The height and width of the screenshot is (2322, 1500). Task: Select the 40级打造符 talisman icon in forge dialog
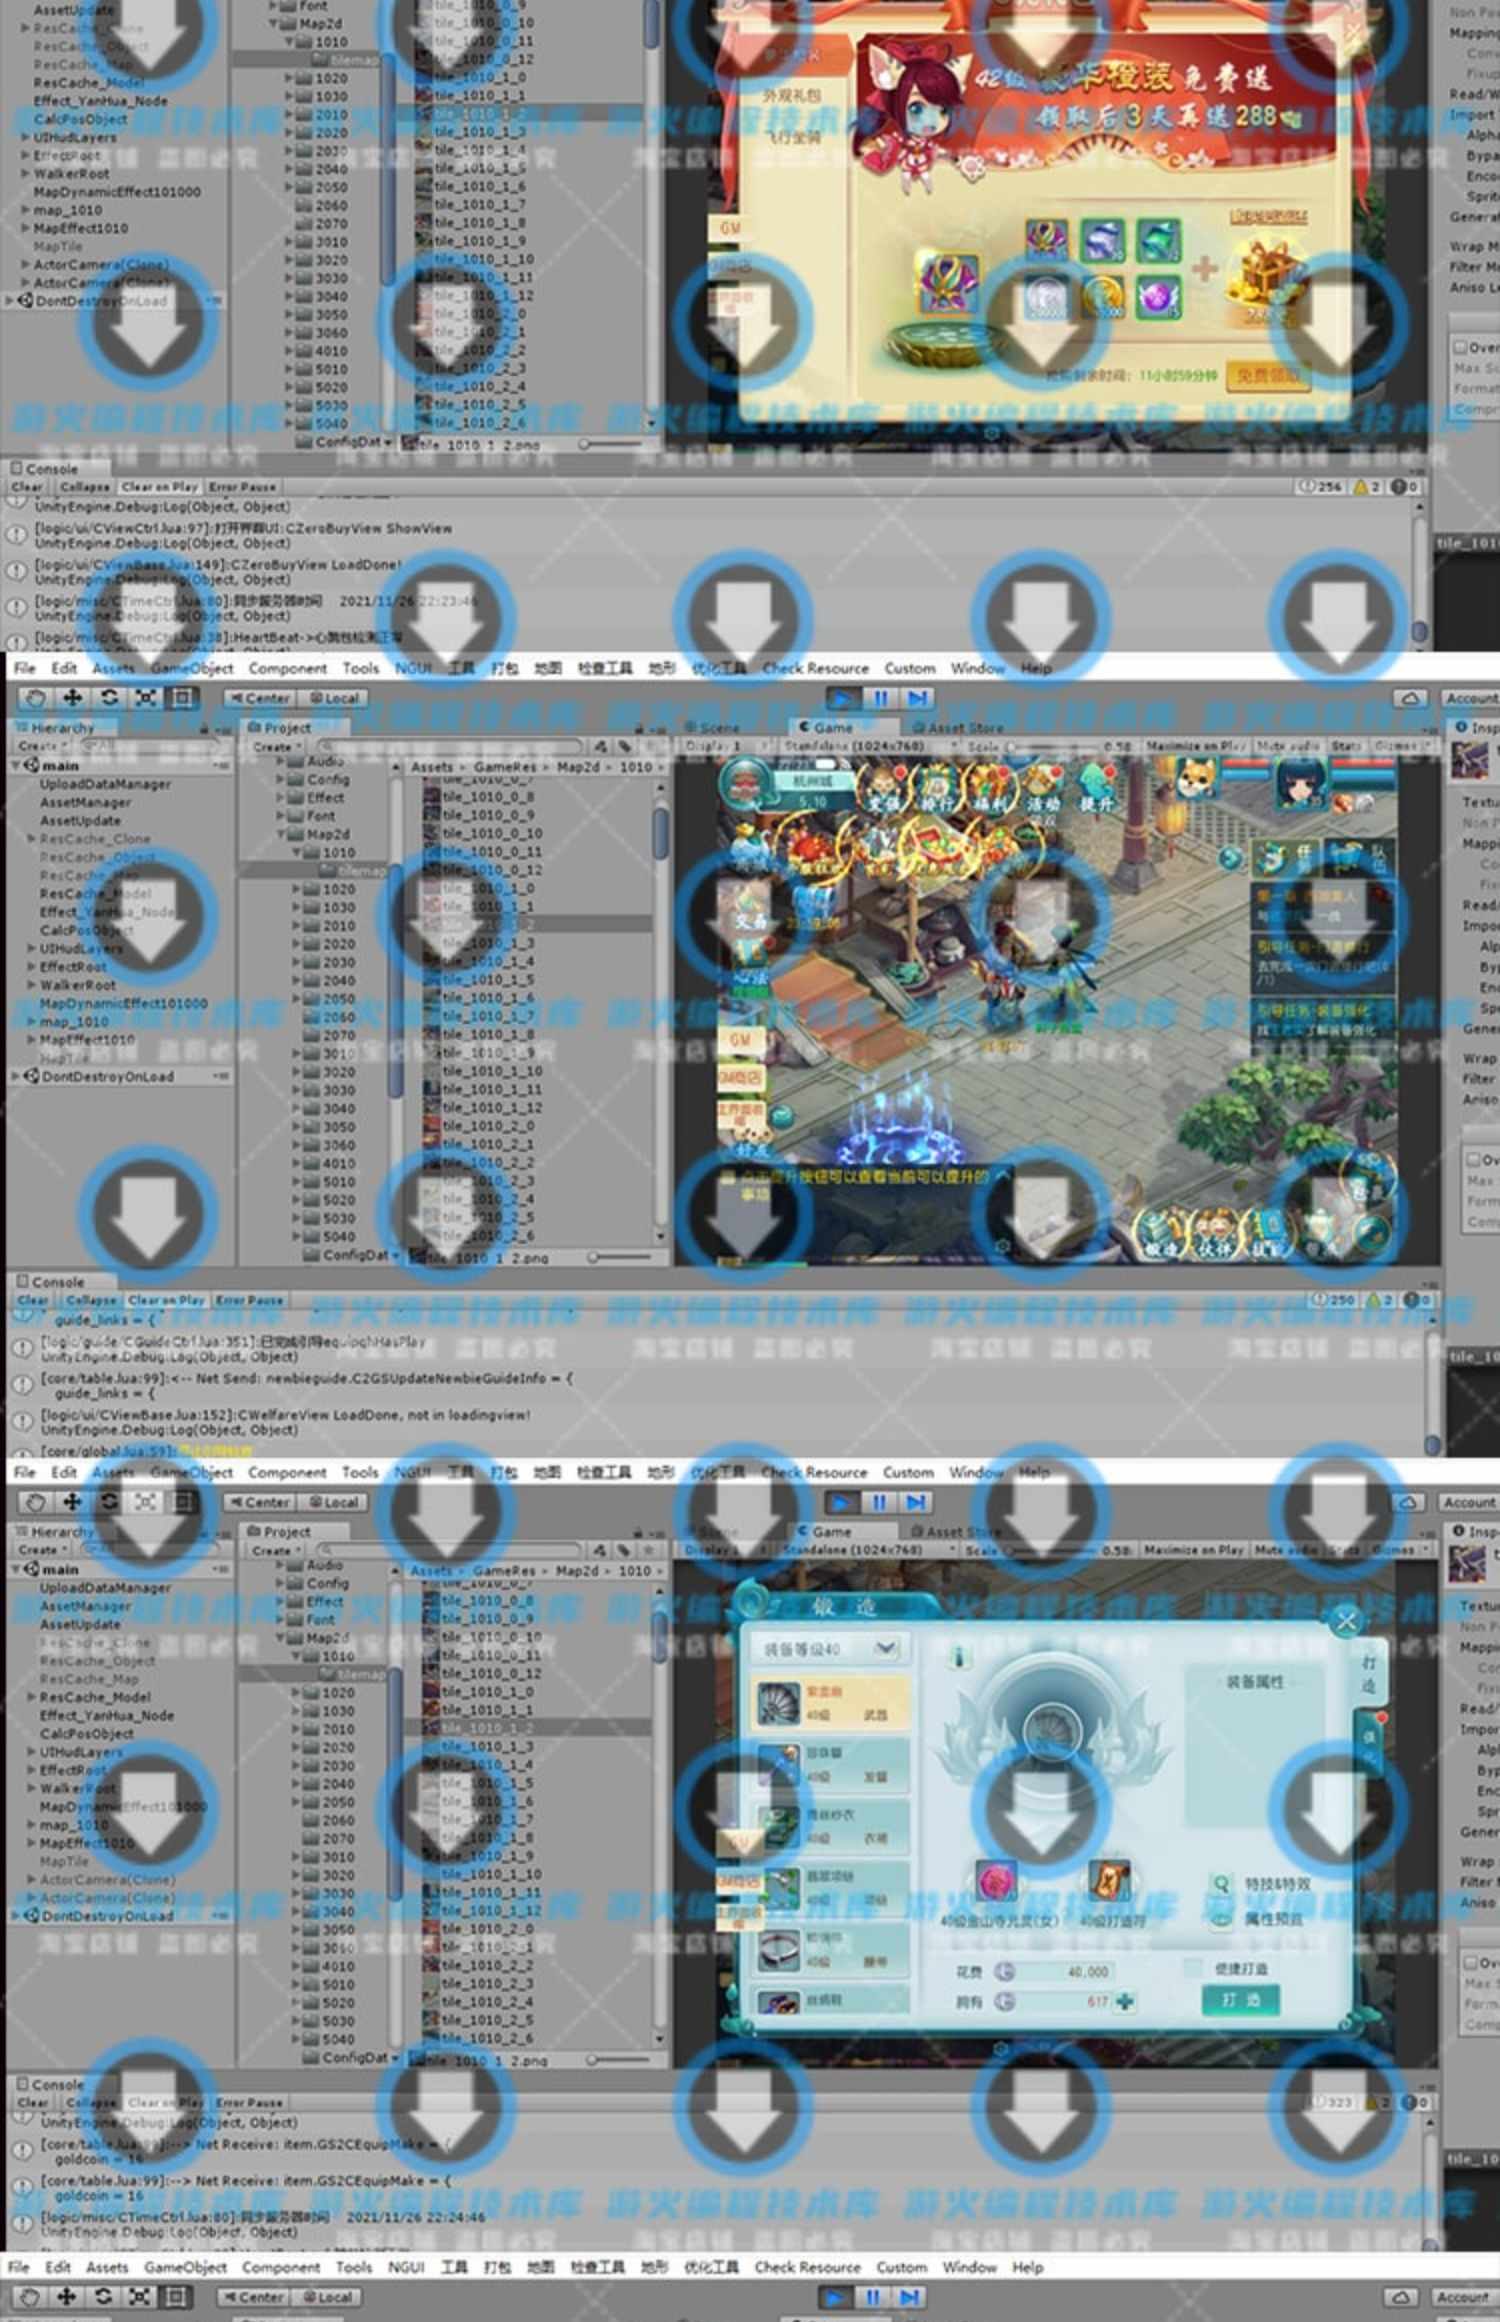[x=1109, y=1881]
